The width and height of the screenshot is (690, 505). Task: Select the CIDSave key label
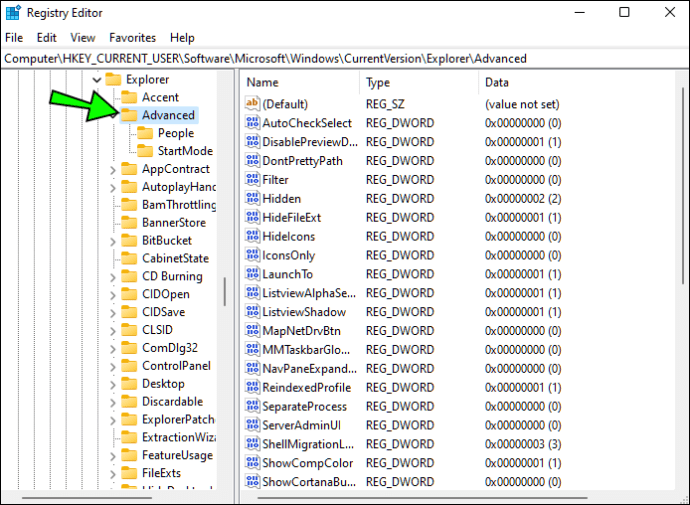163,312
